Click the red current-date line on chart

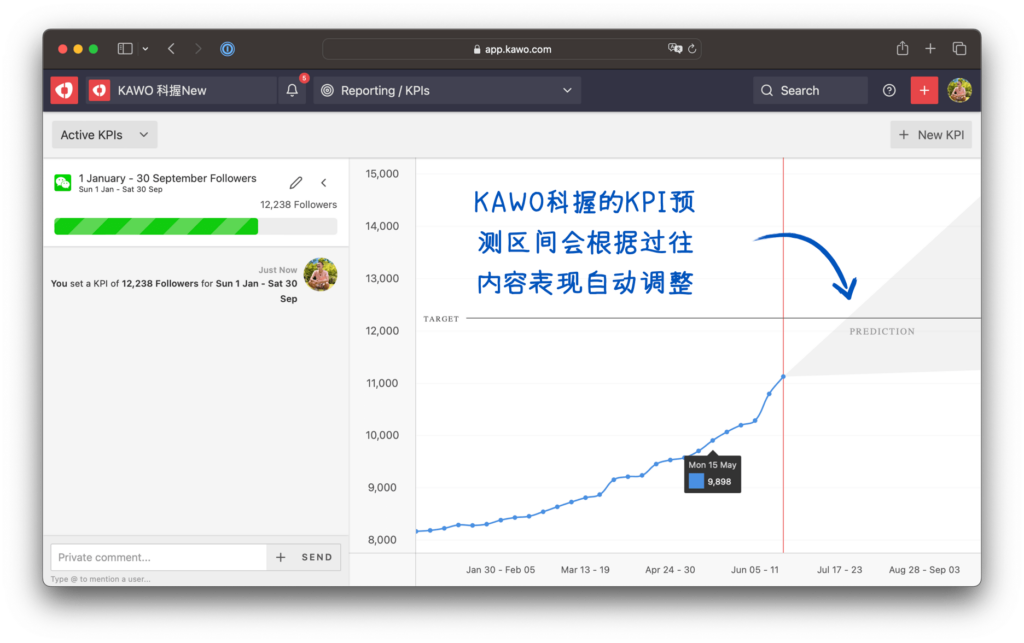pyautogui.click(x=784, y=356)
